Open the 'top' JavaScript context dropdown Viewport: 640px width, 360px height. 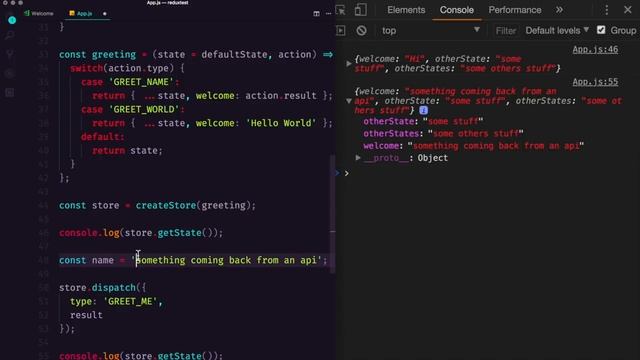tap(430, 31)
